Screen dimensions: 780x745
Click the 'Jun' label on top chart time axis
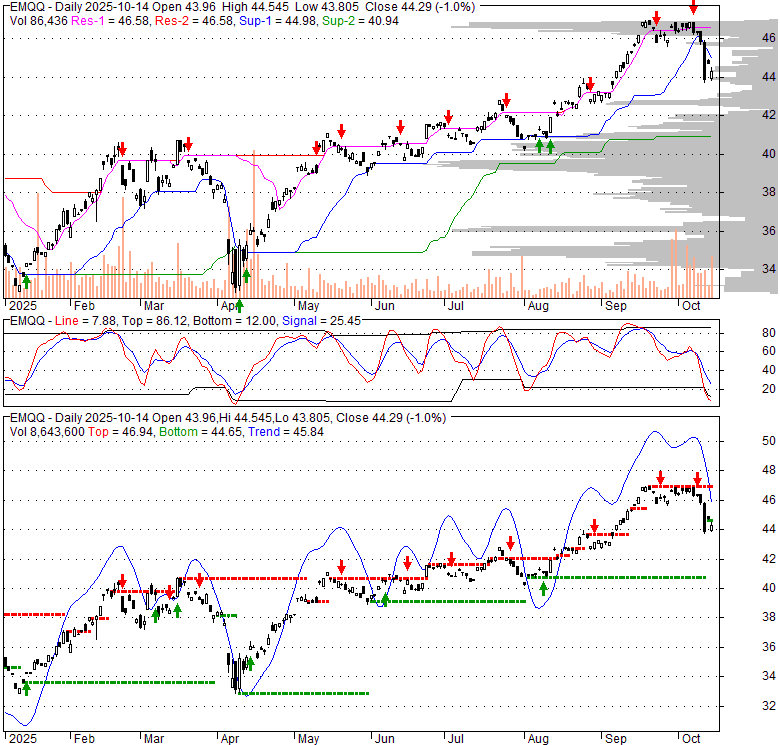pyautogui.click(x=385, y=306)
